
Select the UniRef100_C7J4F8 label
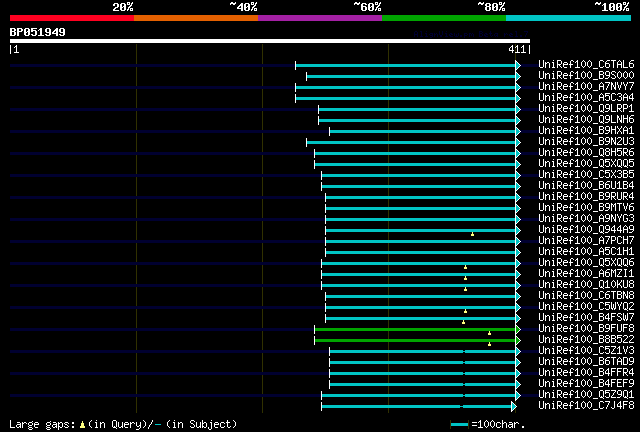coord(586,406)
